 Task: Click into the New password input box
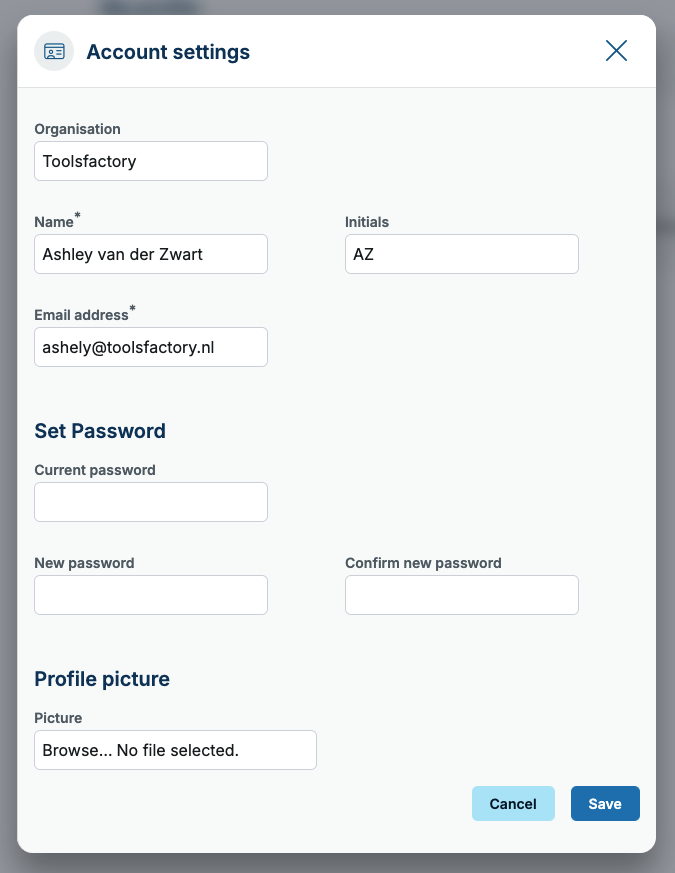[x=151, y=595]
